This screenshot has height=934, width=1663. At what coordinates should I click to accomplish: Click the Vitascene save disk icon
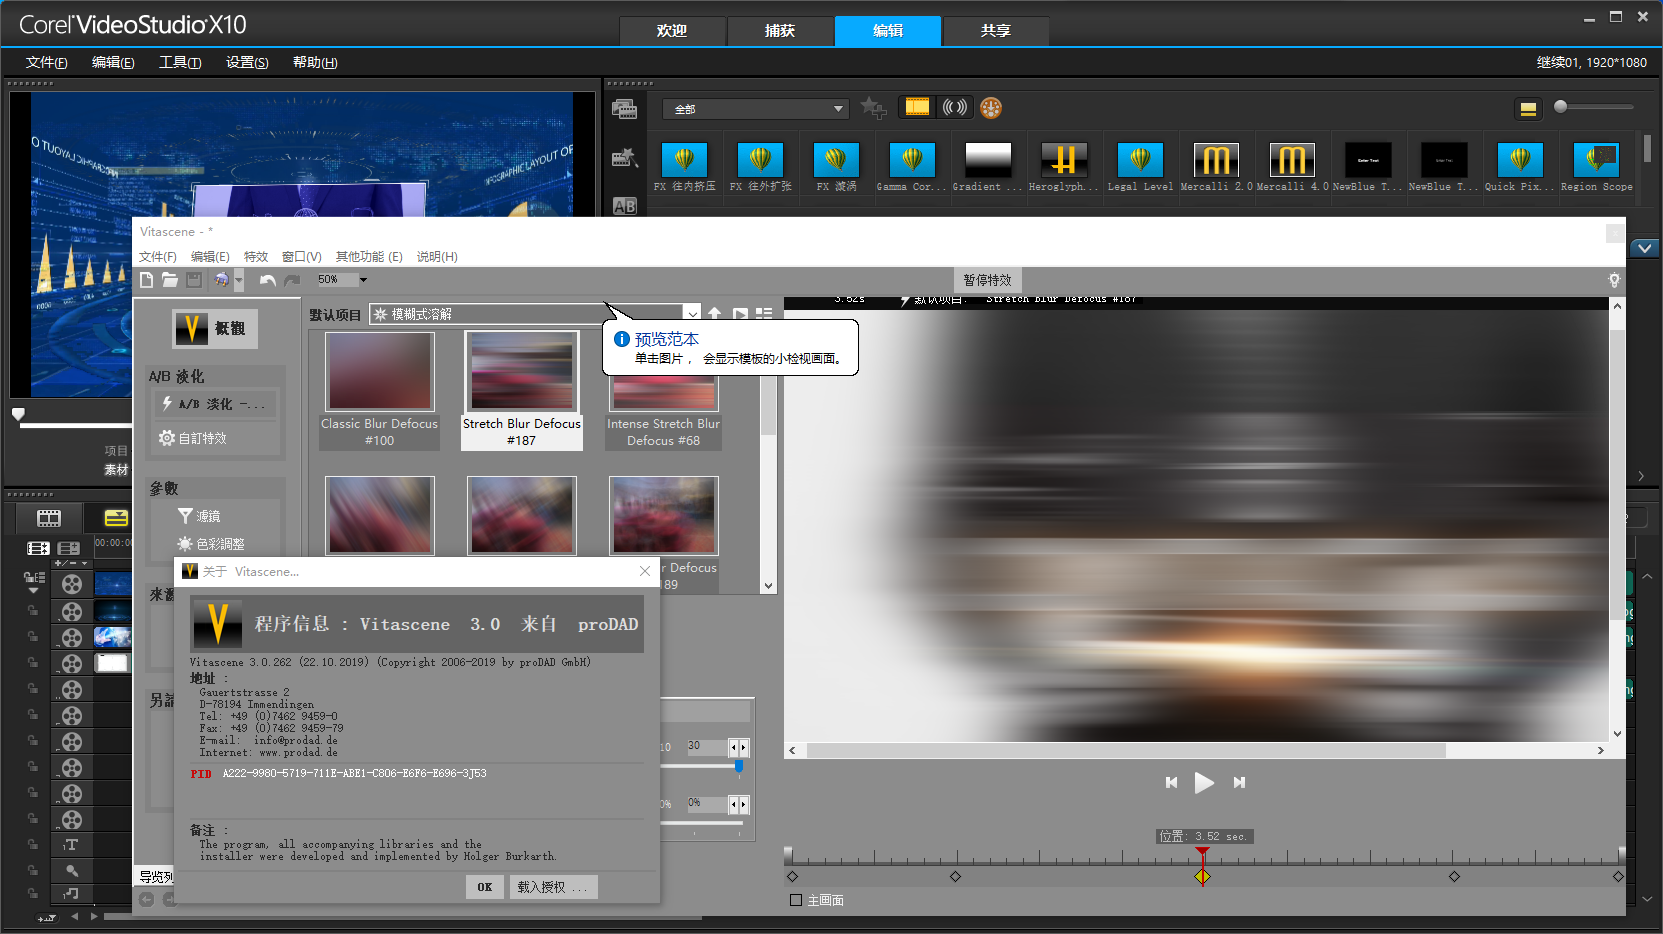(194, 280)
